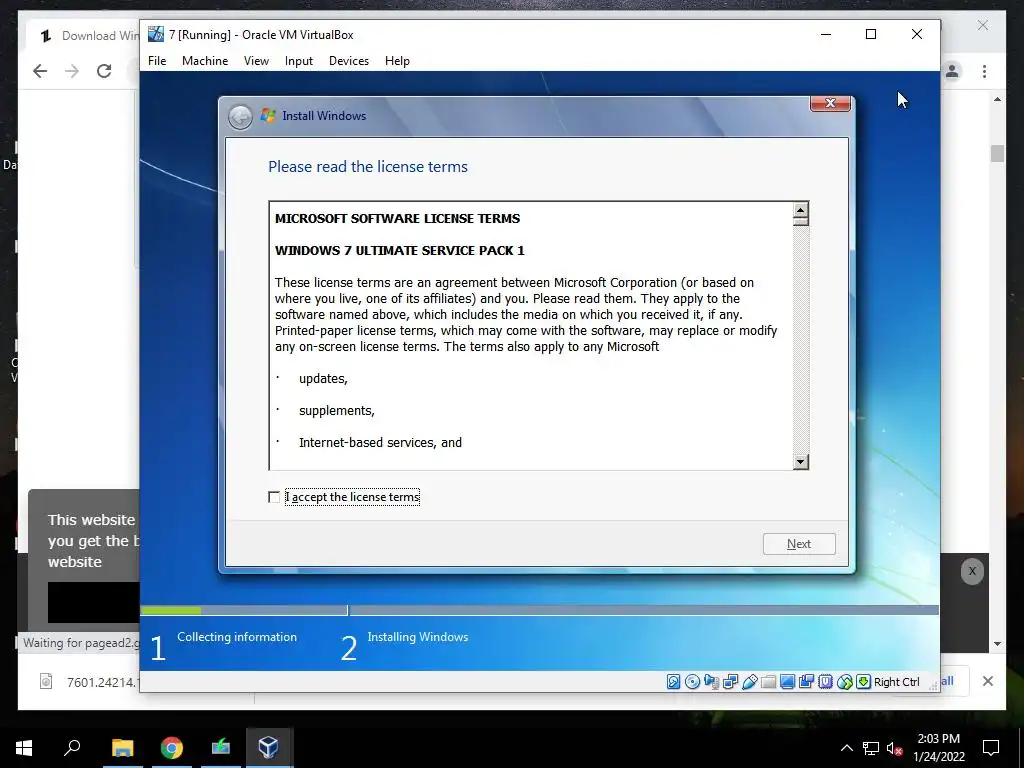Click the license scrollbar up arrow

pyautogui.click(x=801, y=209)
